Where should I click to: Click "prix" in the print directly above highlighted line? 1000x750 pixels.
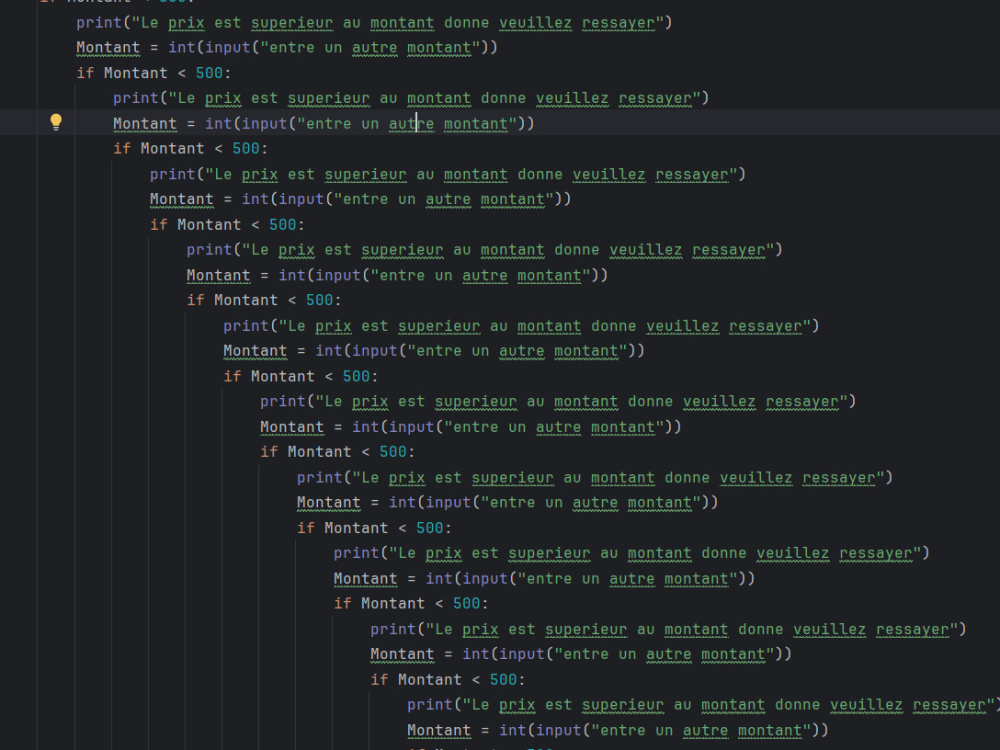(x=223, y=98)
